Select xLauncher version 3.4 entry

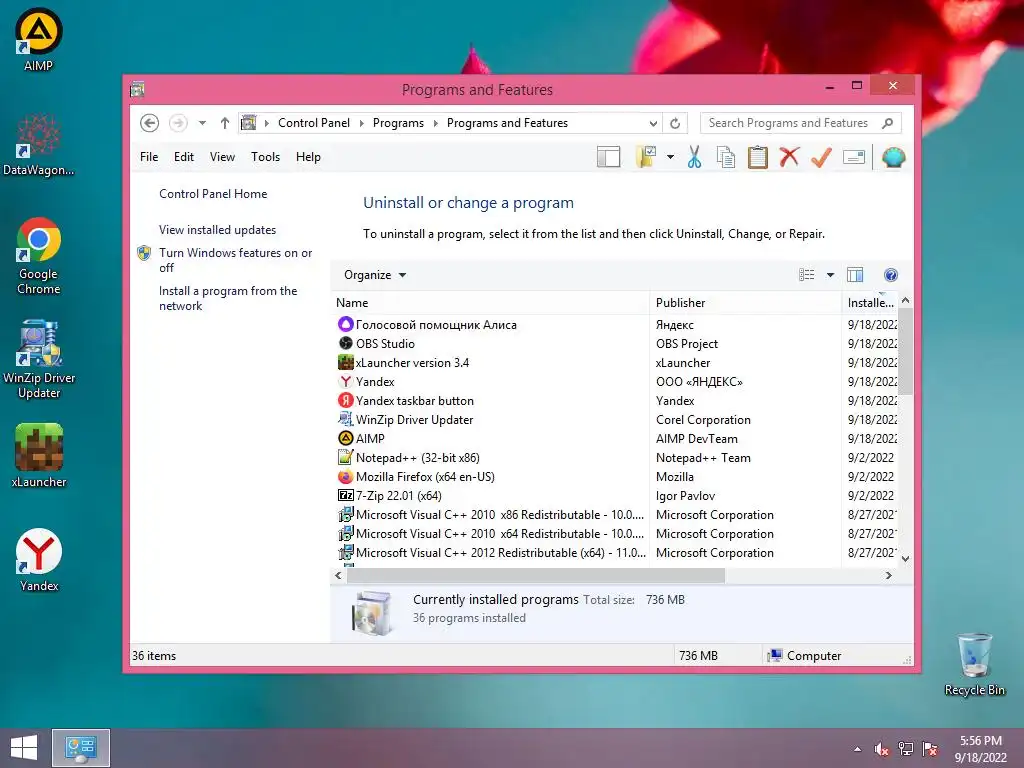coord(412,362)
